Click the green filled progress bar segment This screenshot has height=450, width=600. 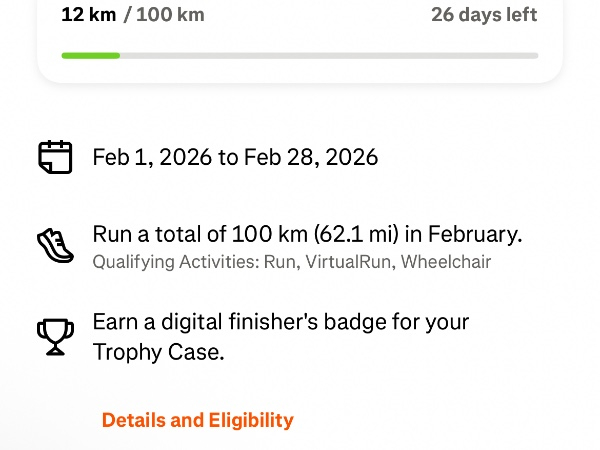[x=90, y=55]
